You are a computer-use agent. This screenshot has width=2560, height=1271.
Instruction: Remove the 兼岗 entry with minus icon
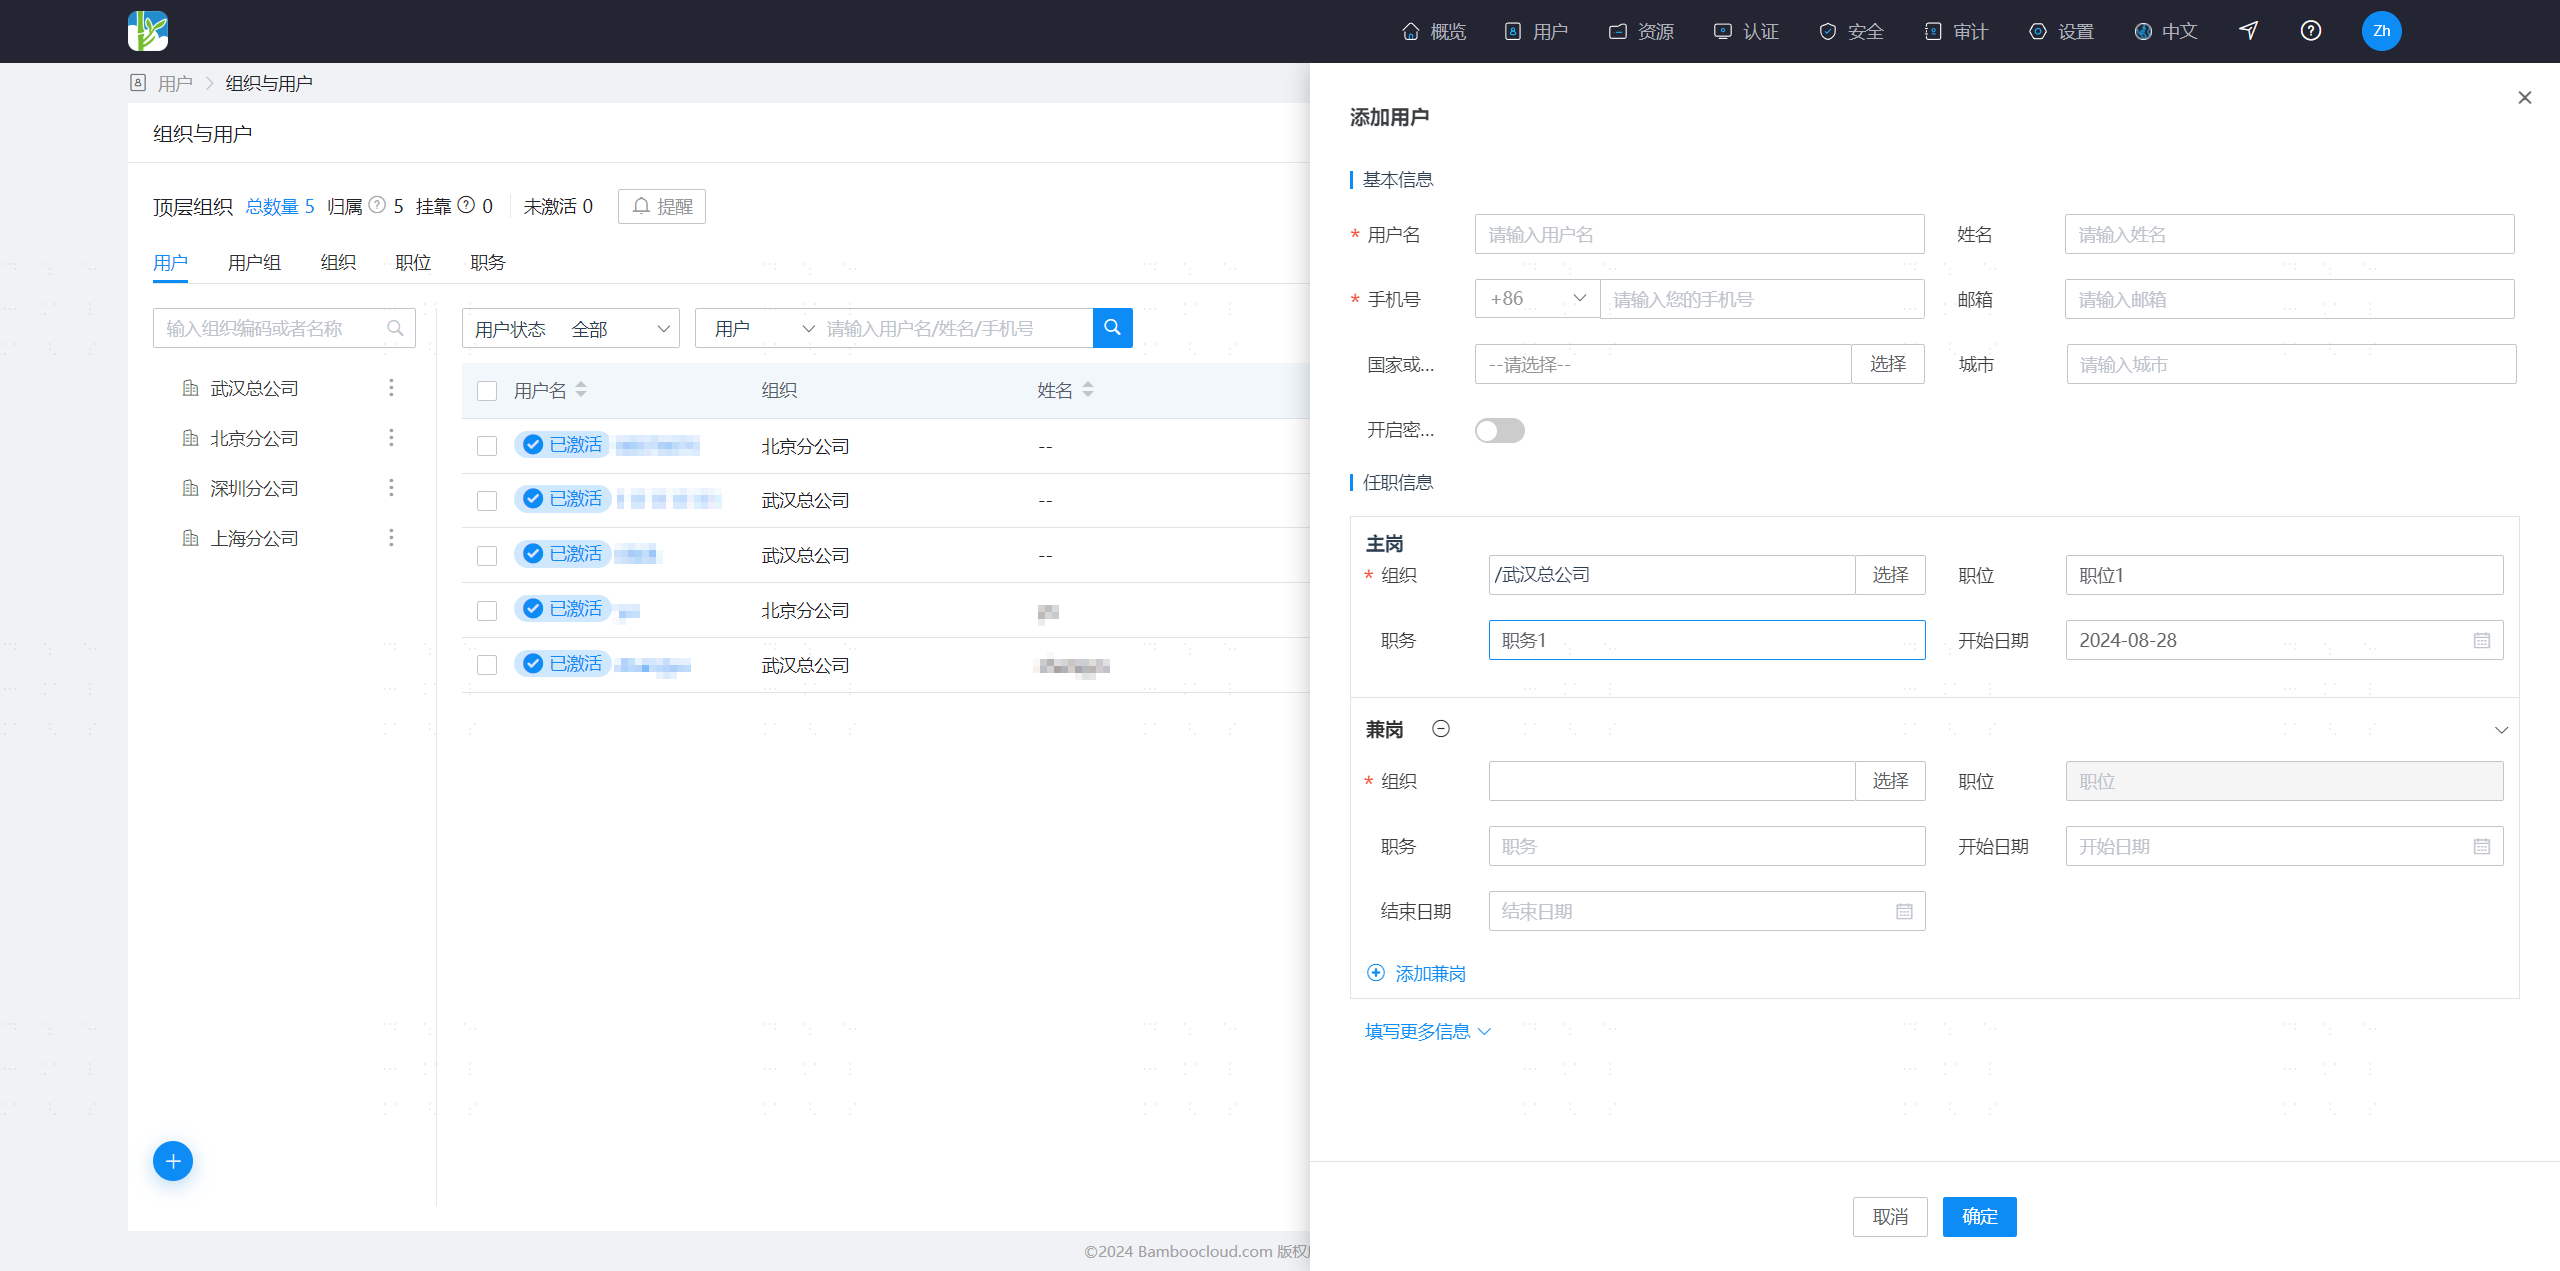coord(1441,729)
